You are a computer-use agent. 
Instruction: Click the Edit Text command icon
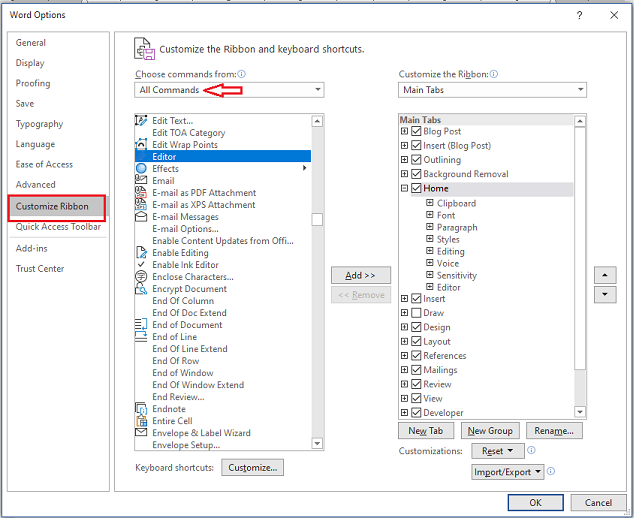tap(141, 120)
